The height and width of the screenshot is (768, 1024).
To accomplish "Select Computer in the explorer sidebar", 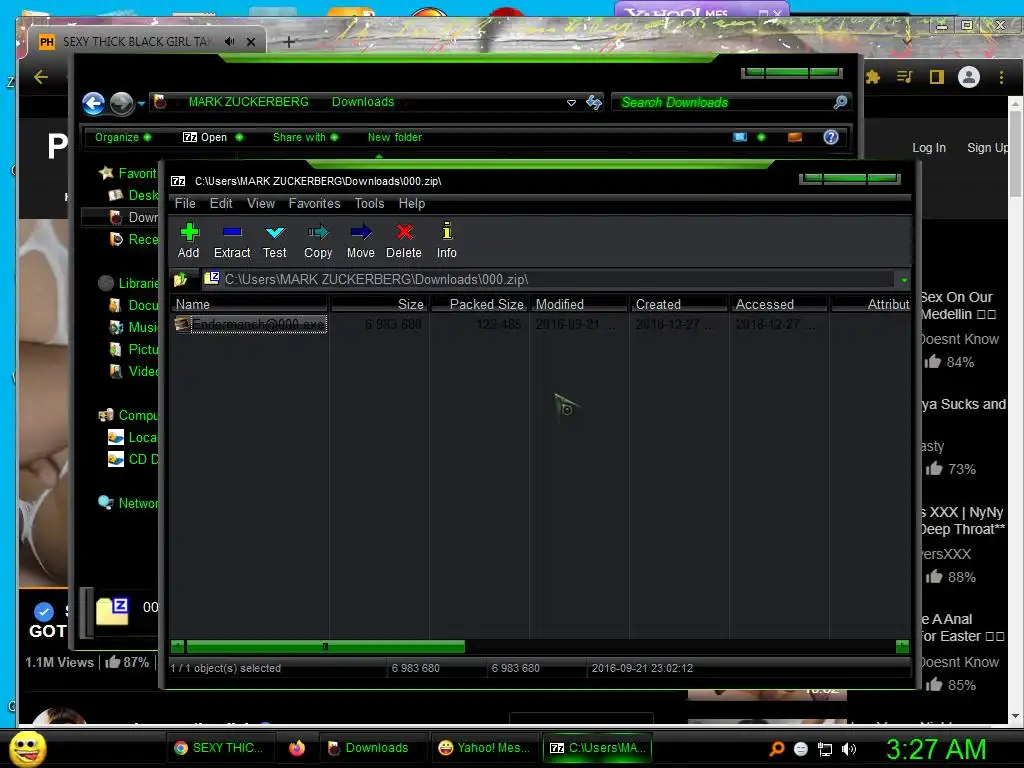I will [x=128, y=415].
